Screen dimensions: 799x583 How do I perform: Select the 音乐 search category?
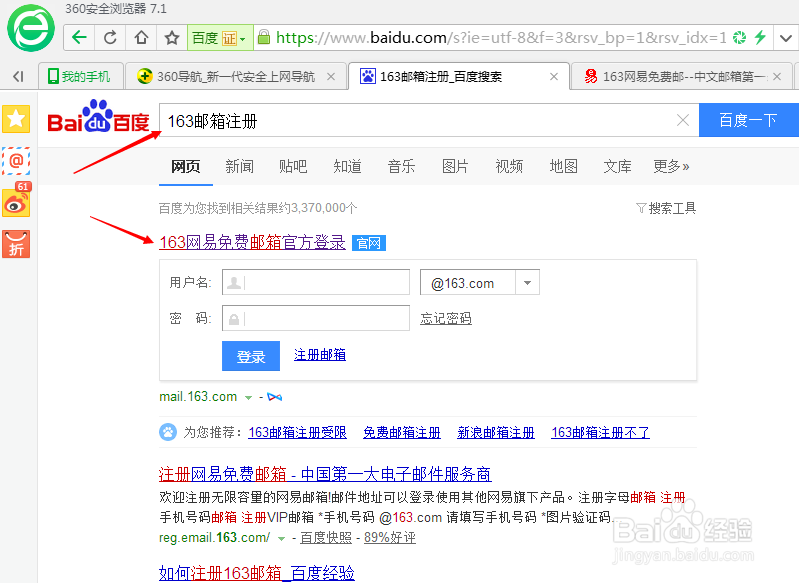(x=402, y=166)
